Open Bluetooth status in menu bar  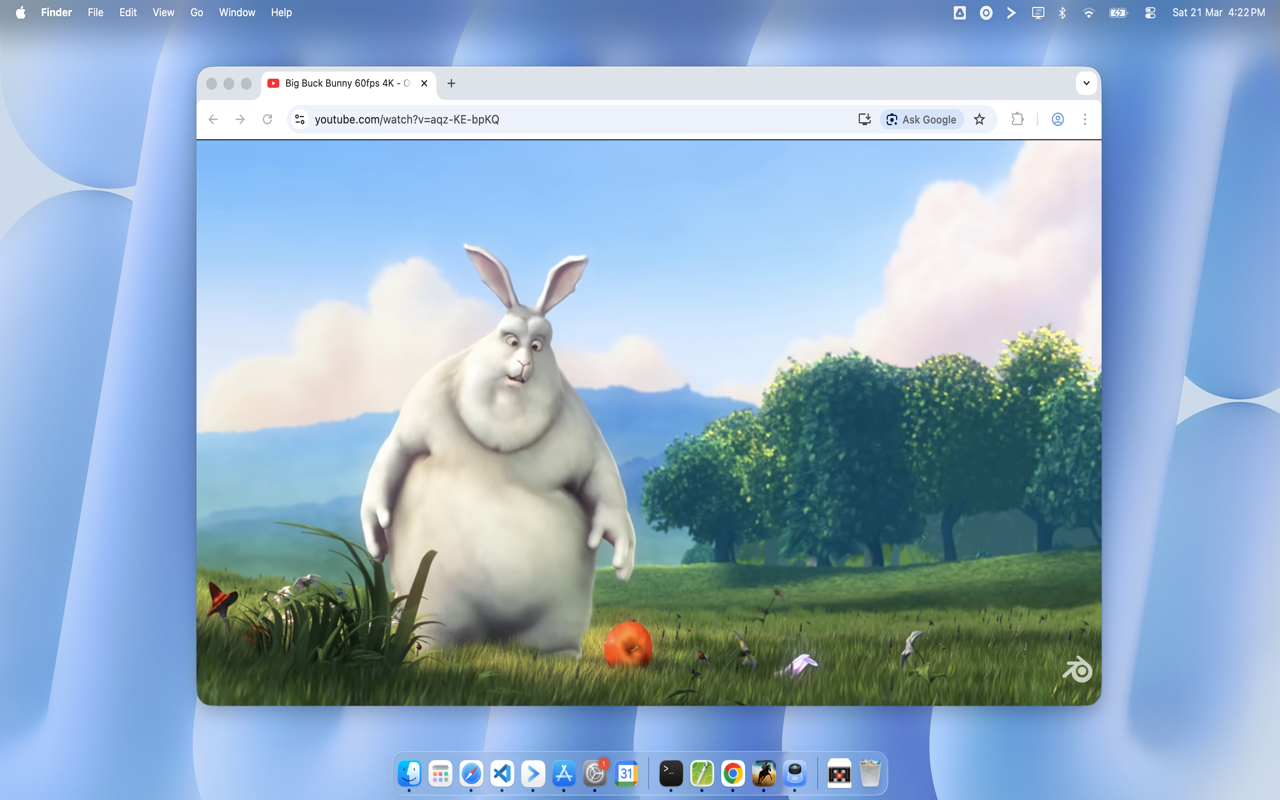[x=1063, y=12]
